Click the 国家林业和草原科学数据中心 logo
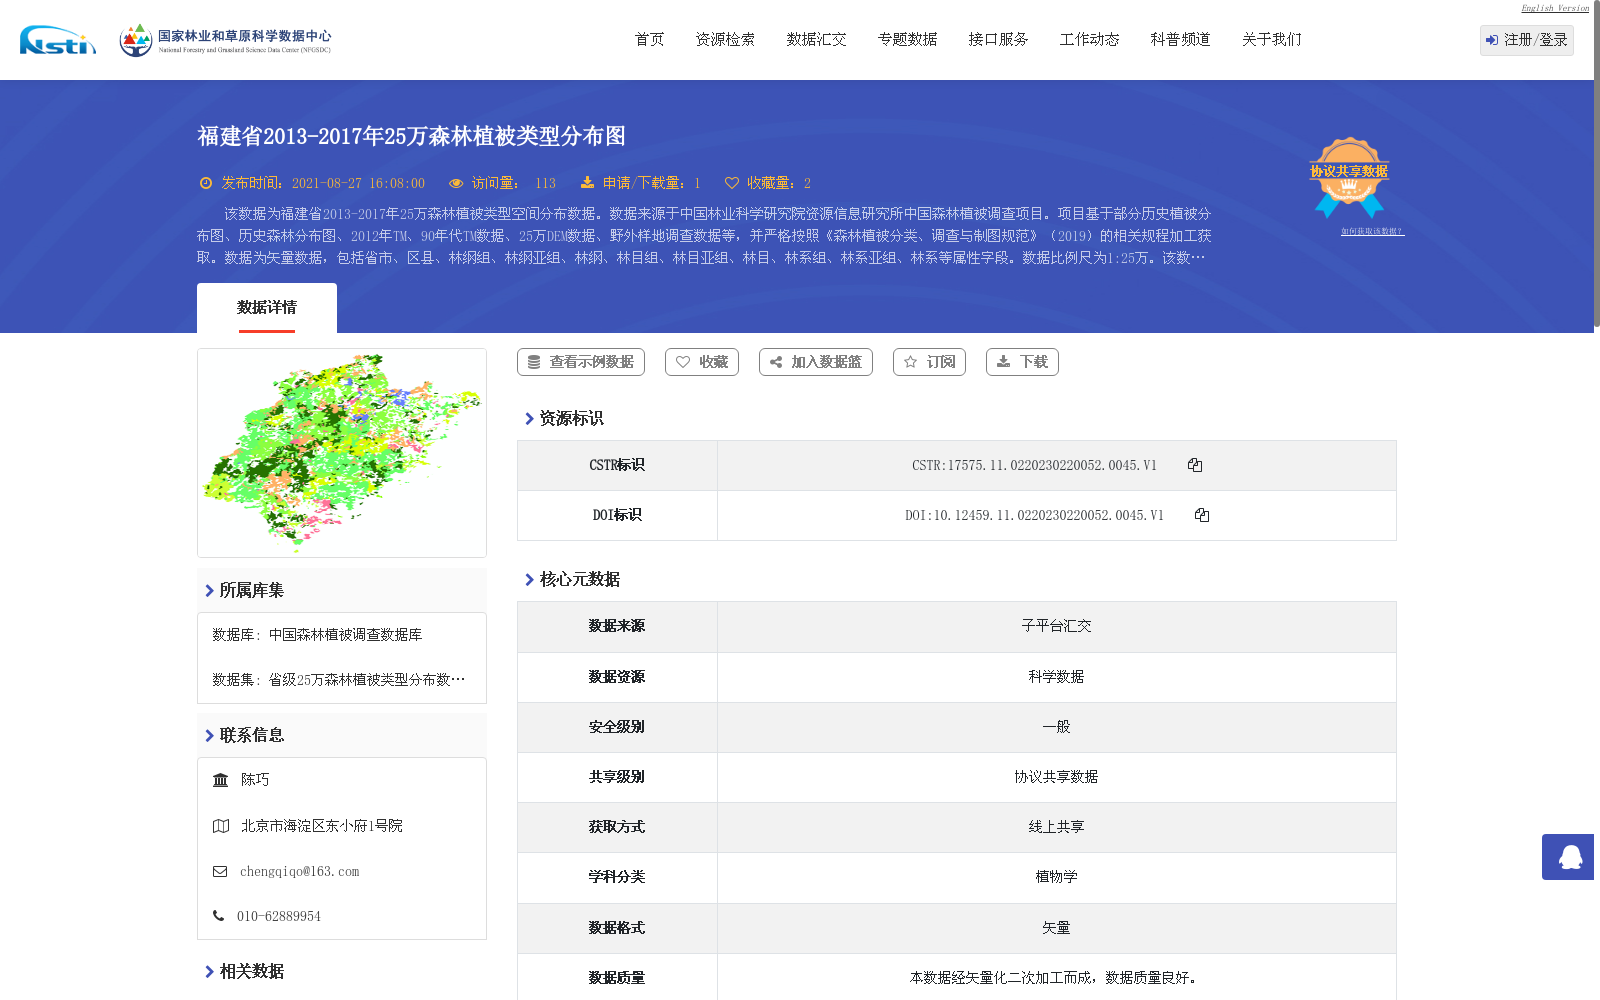Screen dimensions: 1600x1000 point(225,40)
